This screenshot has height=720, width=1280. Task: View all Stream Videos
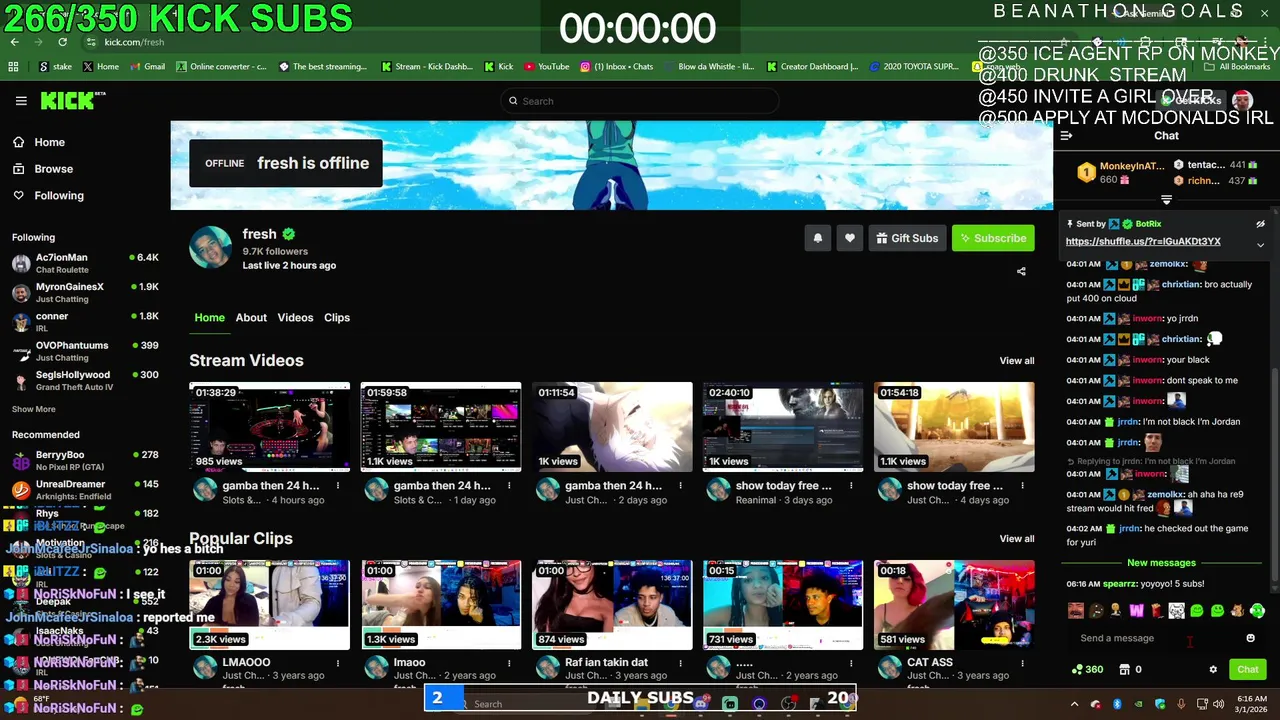coord(1016,361)
